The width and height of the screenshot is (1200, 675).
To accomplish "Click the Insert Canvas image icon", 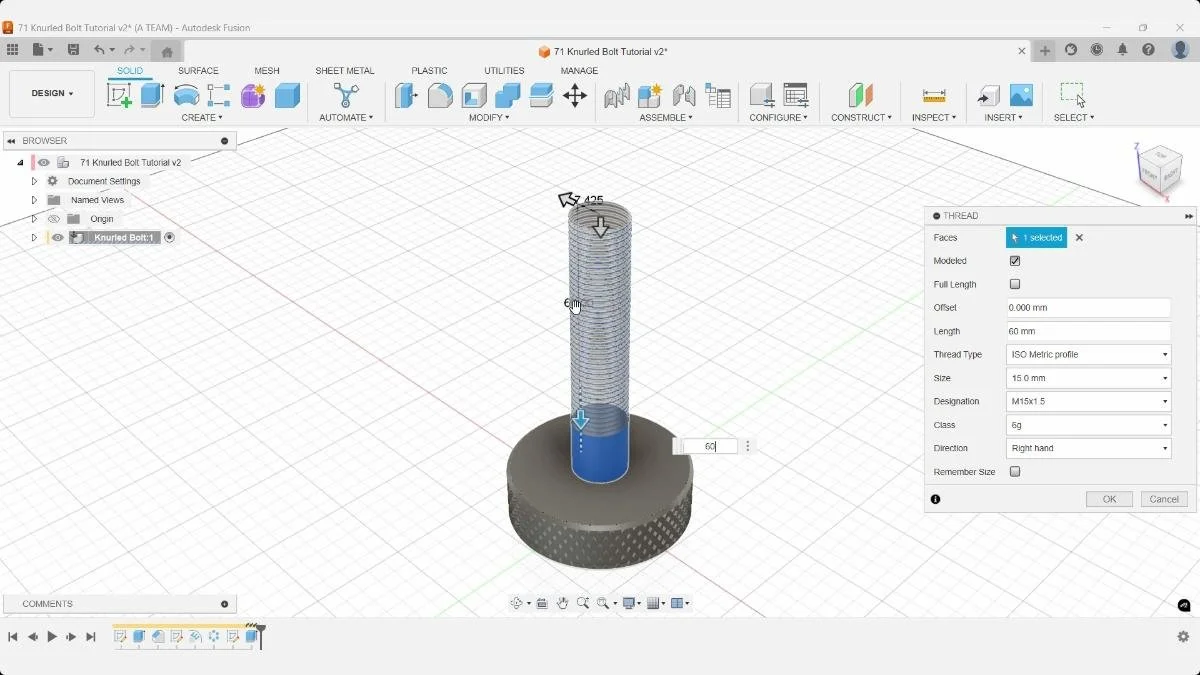I will (1021, 95).
